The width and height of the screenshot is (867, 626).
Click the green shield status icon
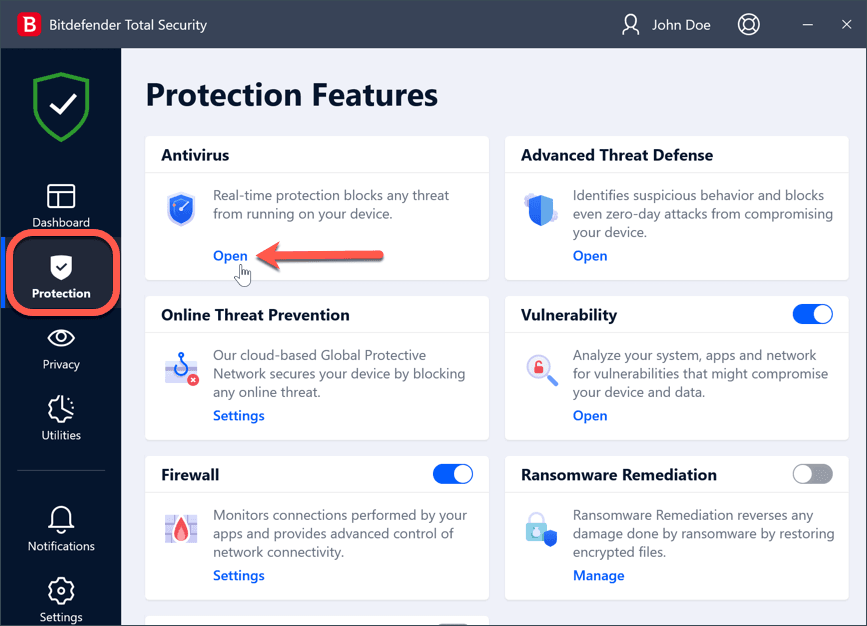[x=61, y=105]
